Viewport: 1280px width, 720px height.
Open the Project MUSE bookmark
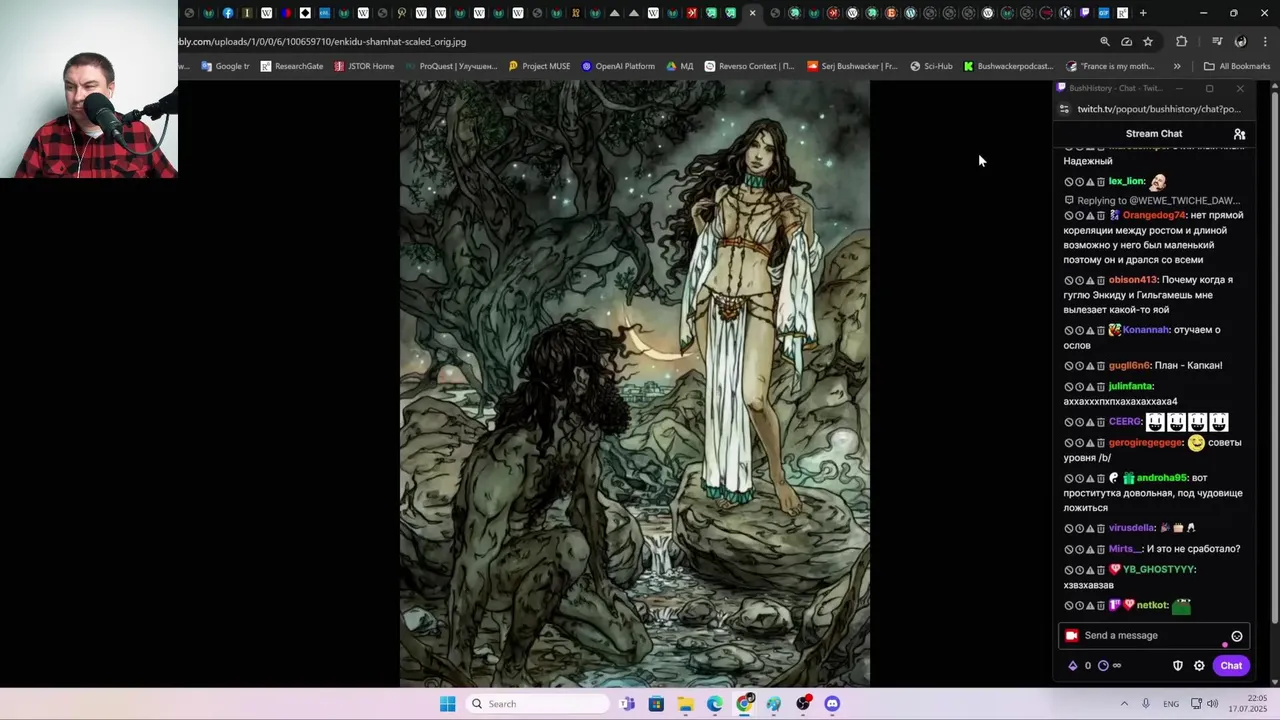tap(539, 67)
